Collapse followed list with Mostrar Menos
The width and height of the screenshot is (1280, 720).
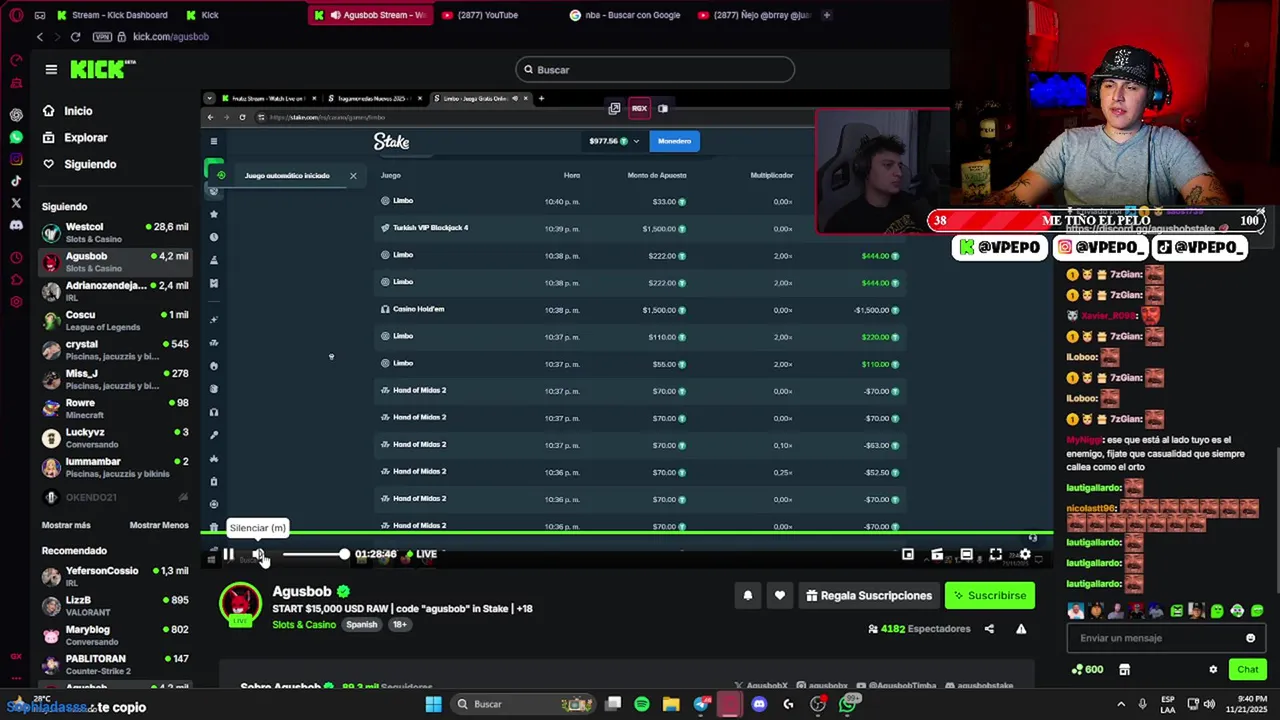159,525
